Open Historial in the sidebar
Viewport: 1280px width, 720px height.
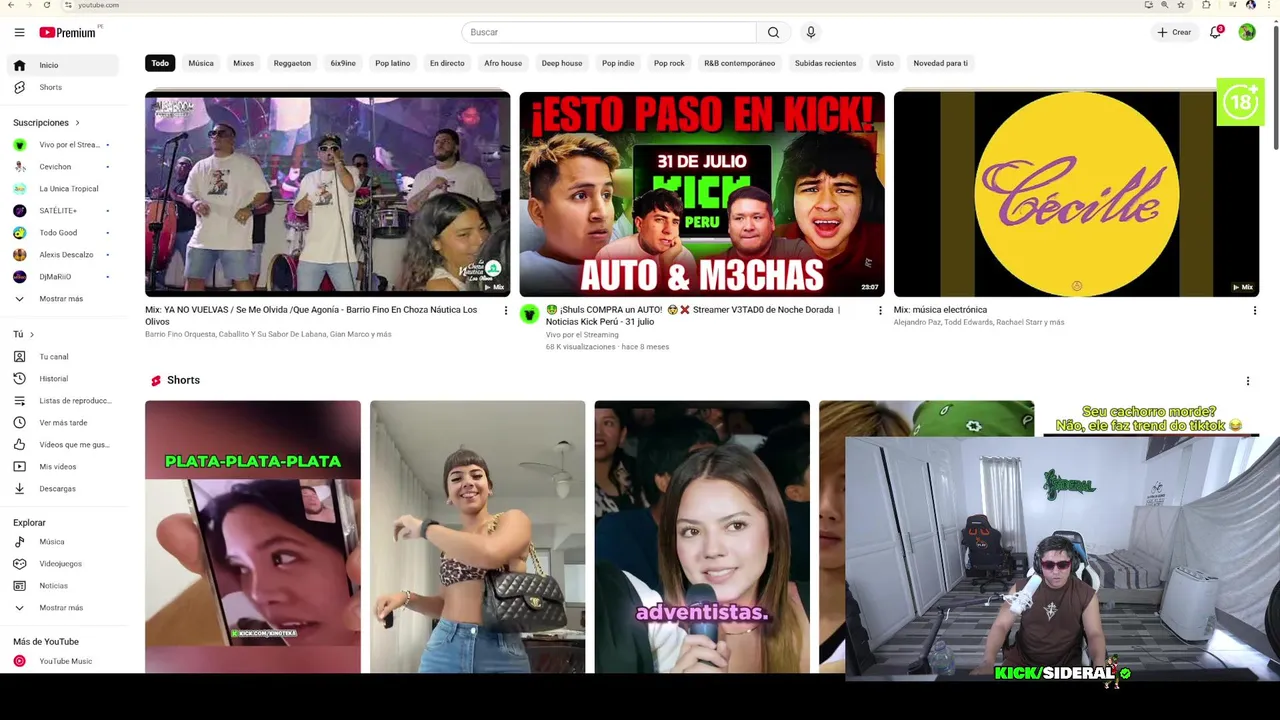coord(62,378)
